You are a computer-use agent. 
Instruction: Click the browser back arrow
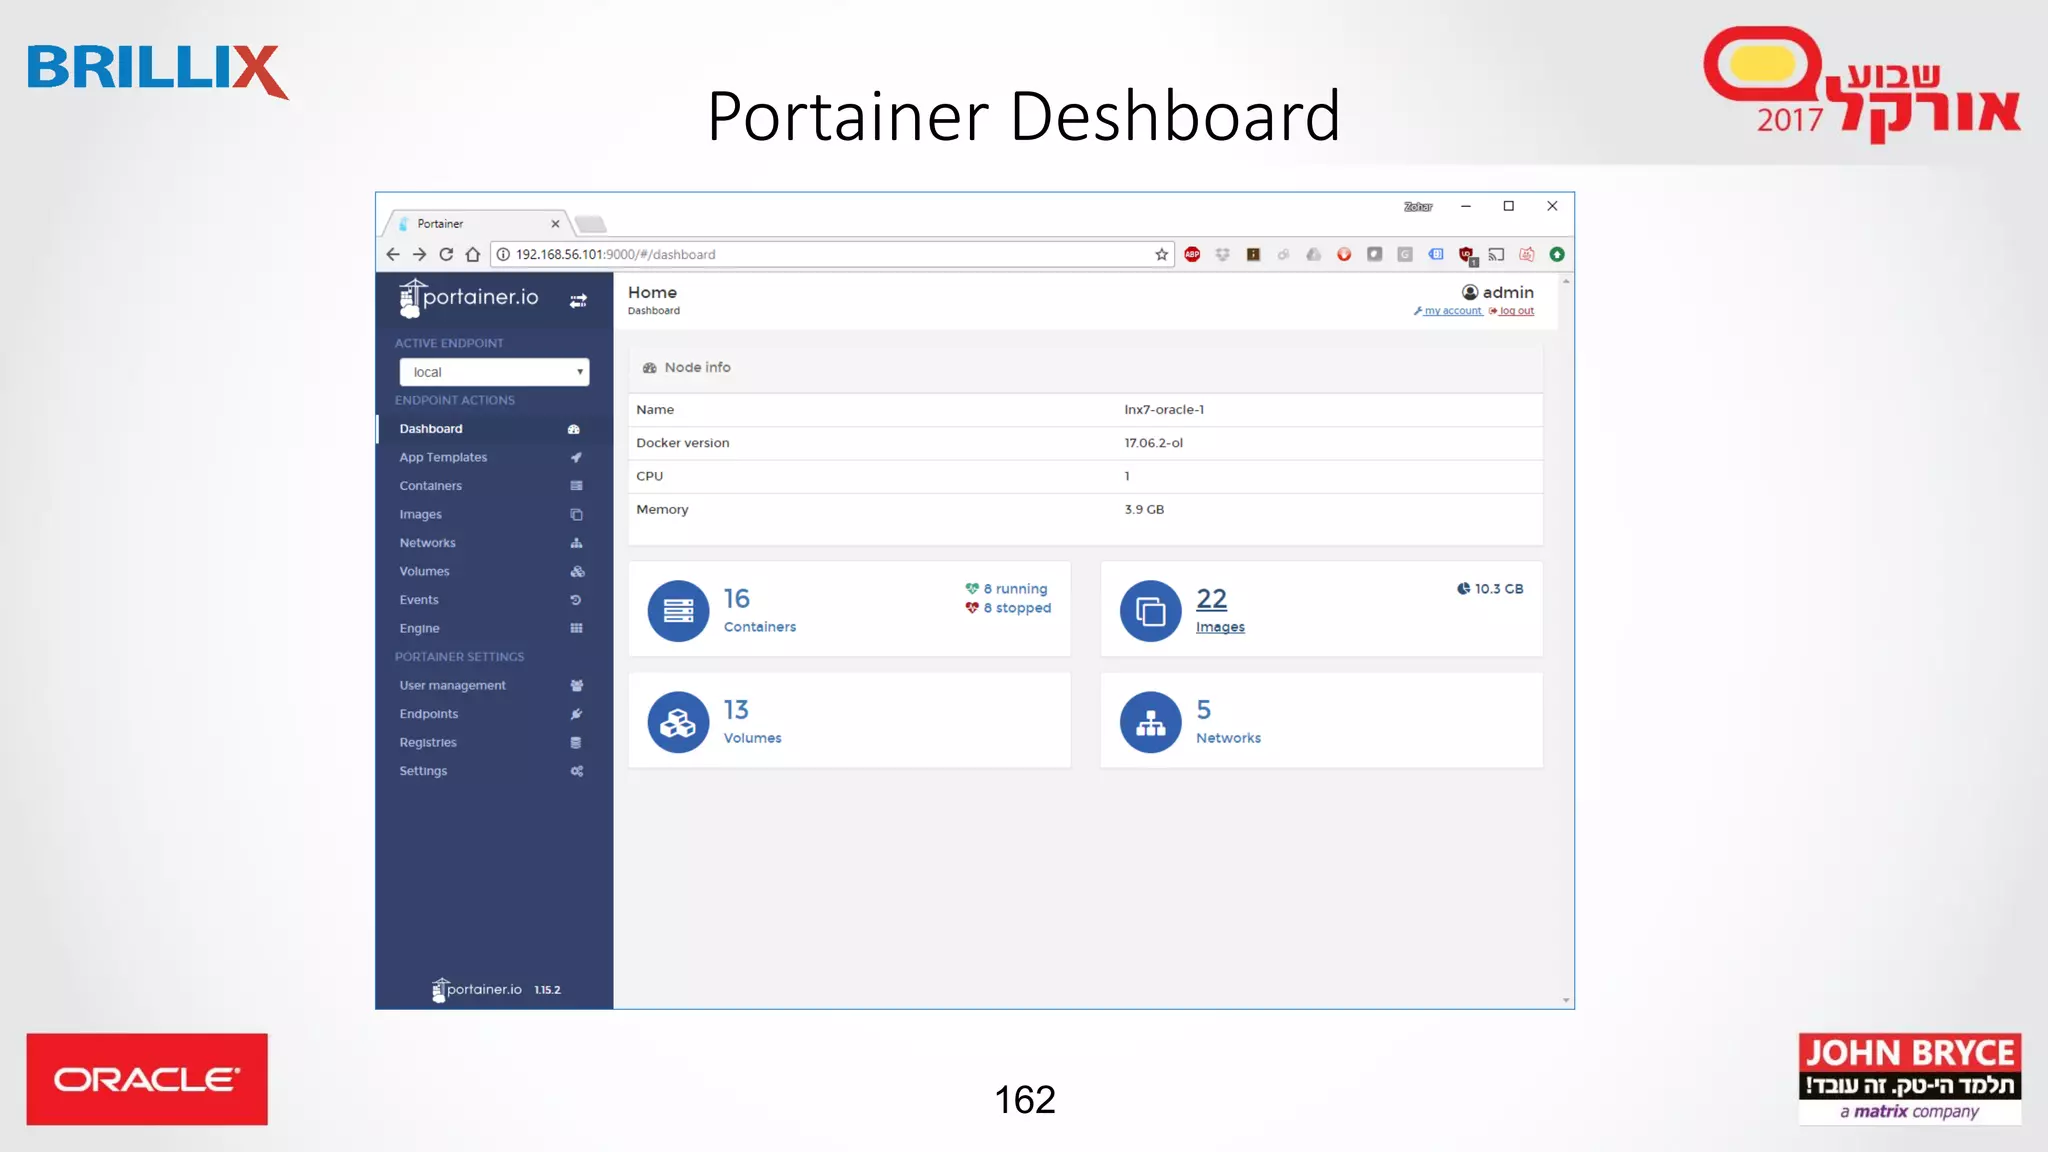point(393,254)
